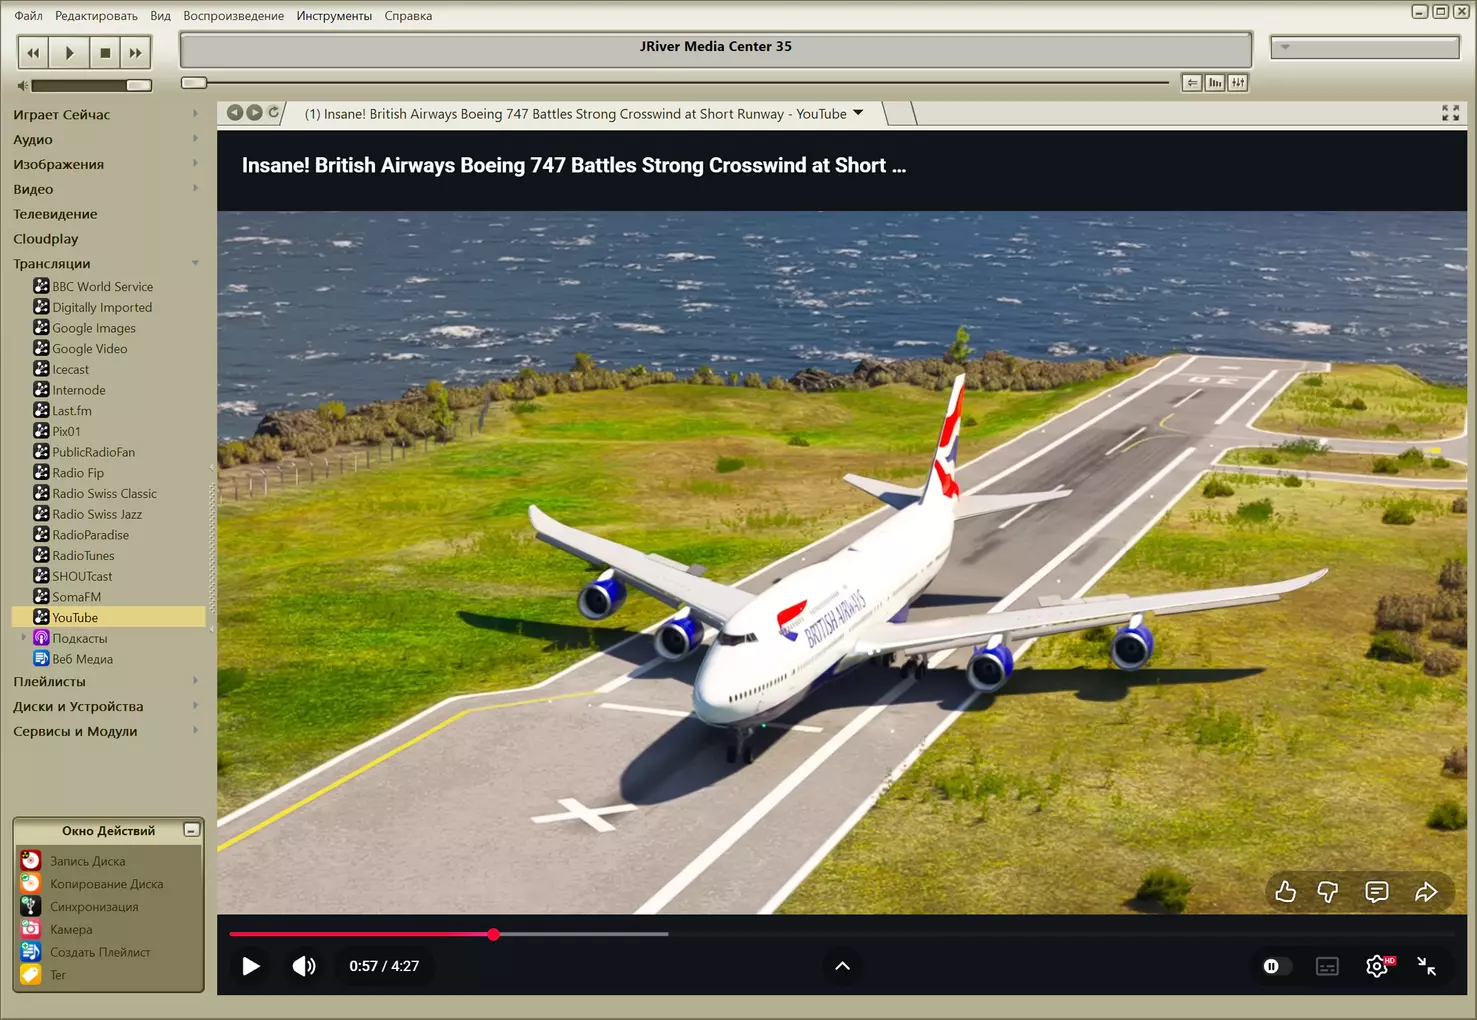Screen dimensions: 1477x1020
Task: Mute audio via the speaker icon
Action: [22, 86]
